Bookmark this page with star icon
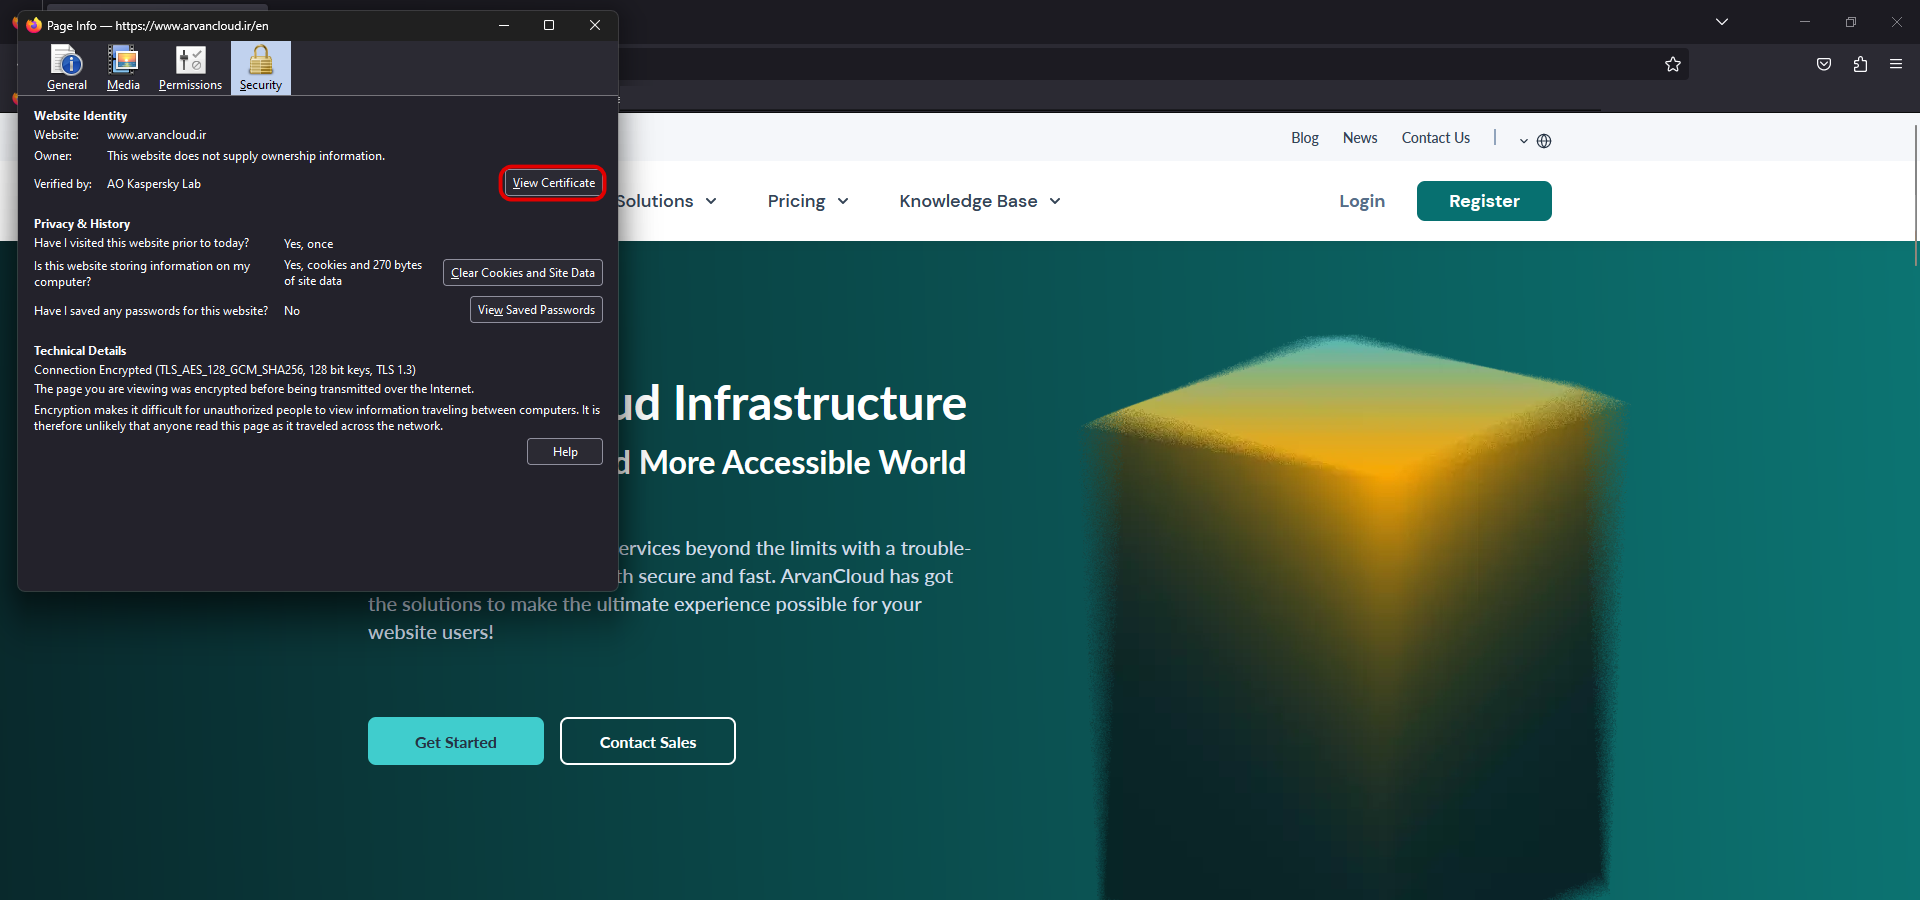This screenshot has height=900, width=1920. coord(1673,65)
